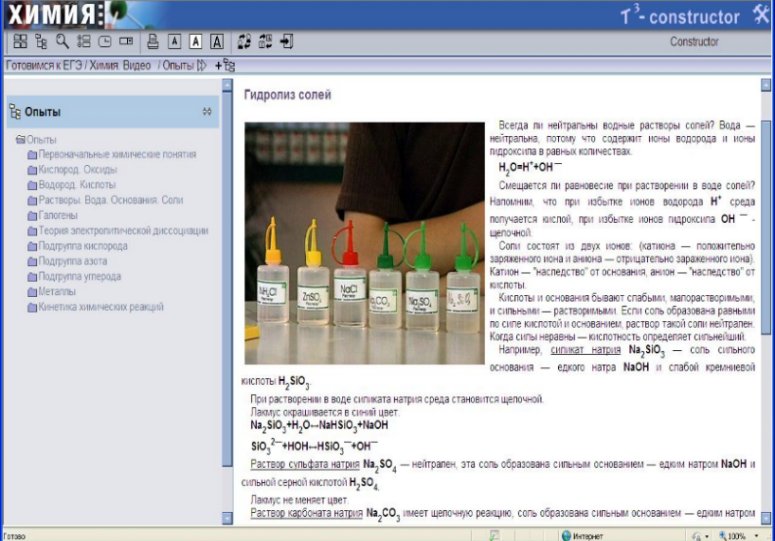Follow the 'силикат натрия' link
This screenshot has width=775, height=541.
coord(581,352)
